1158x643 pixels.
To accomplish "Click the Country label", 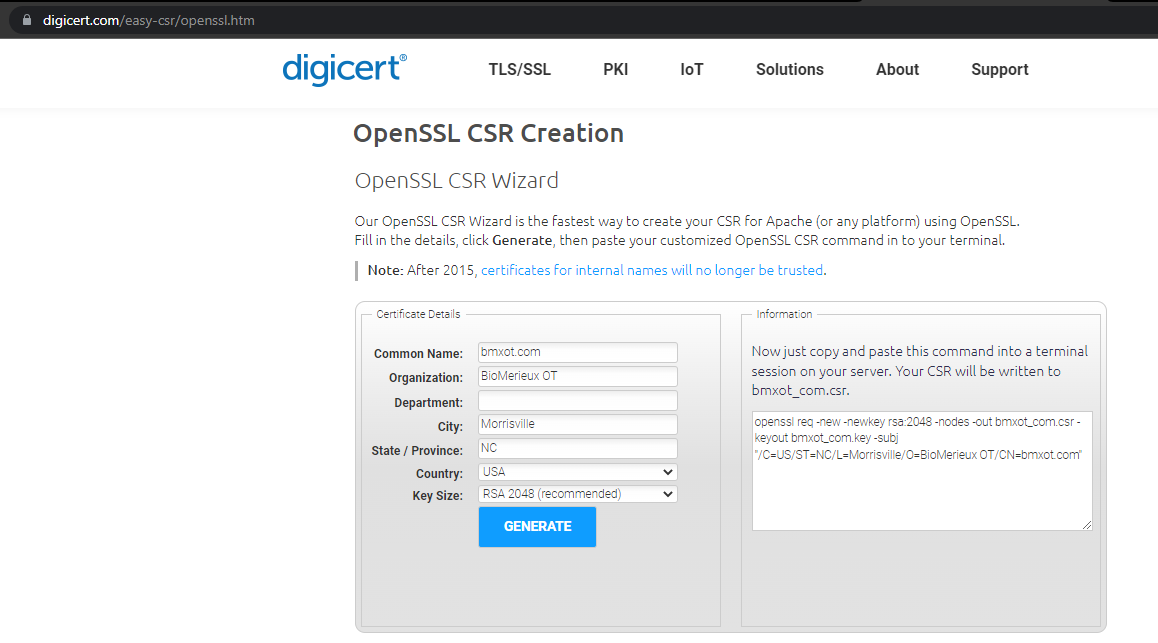I will pyautogui.click(x=439, y=474).
